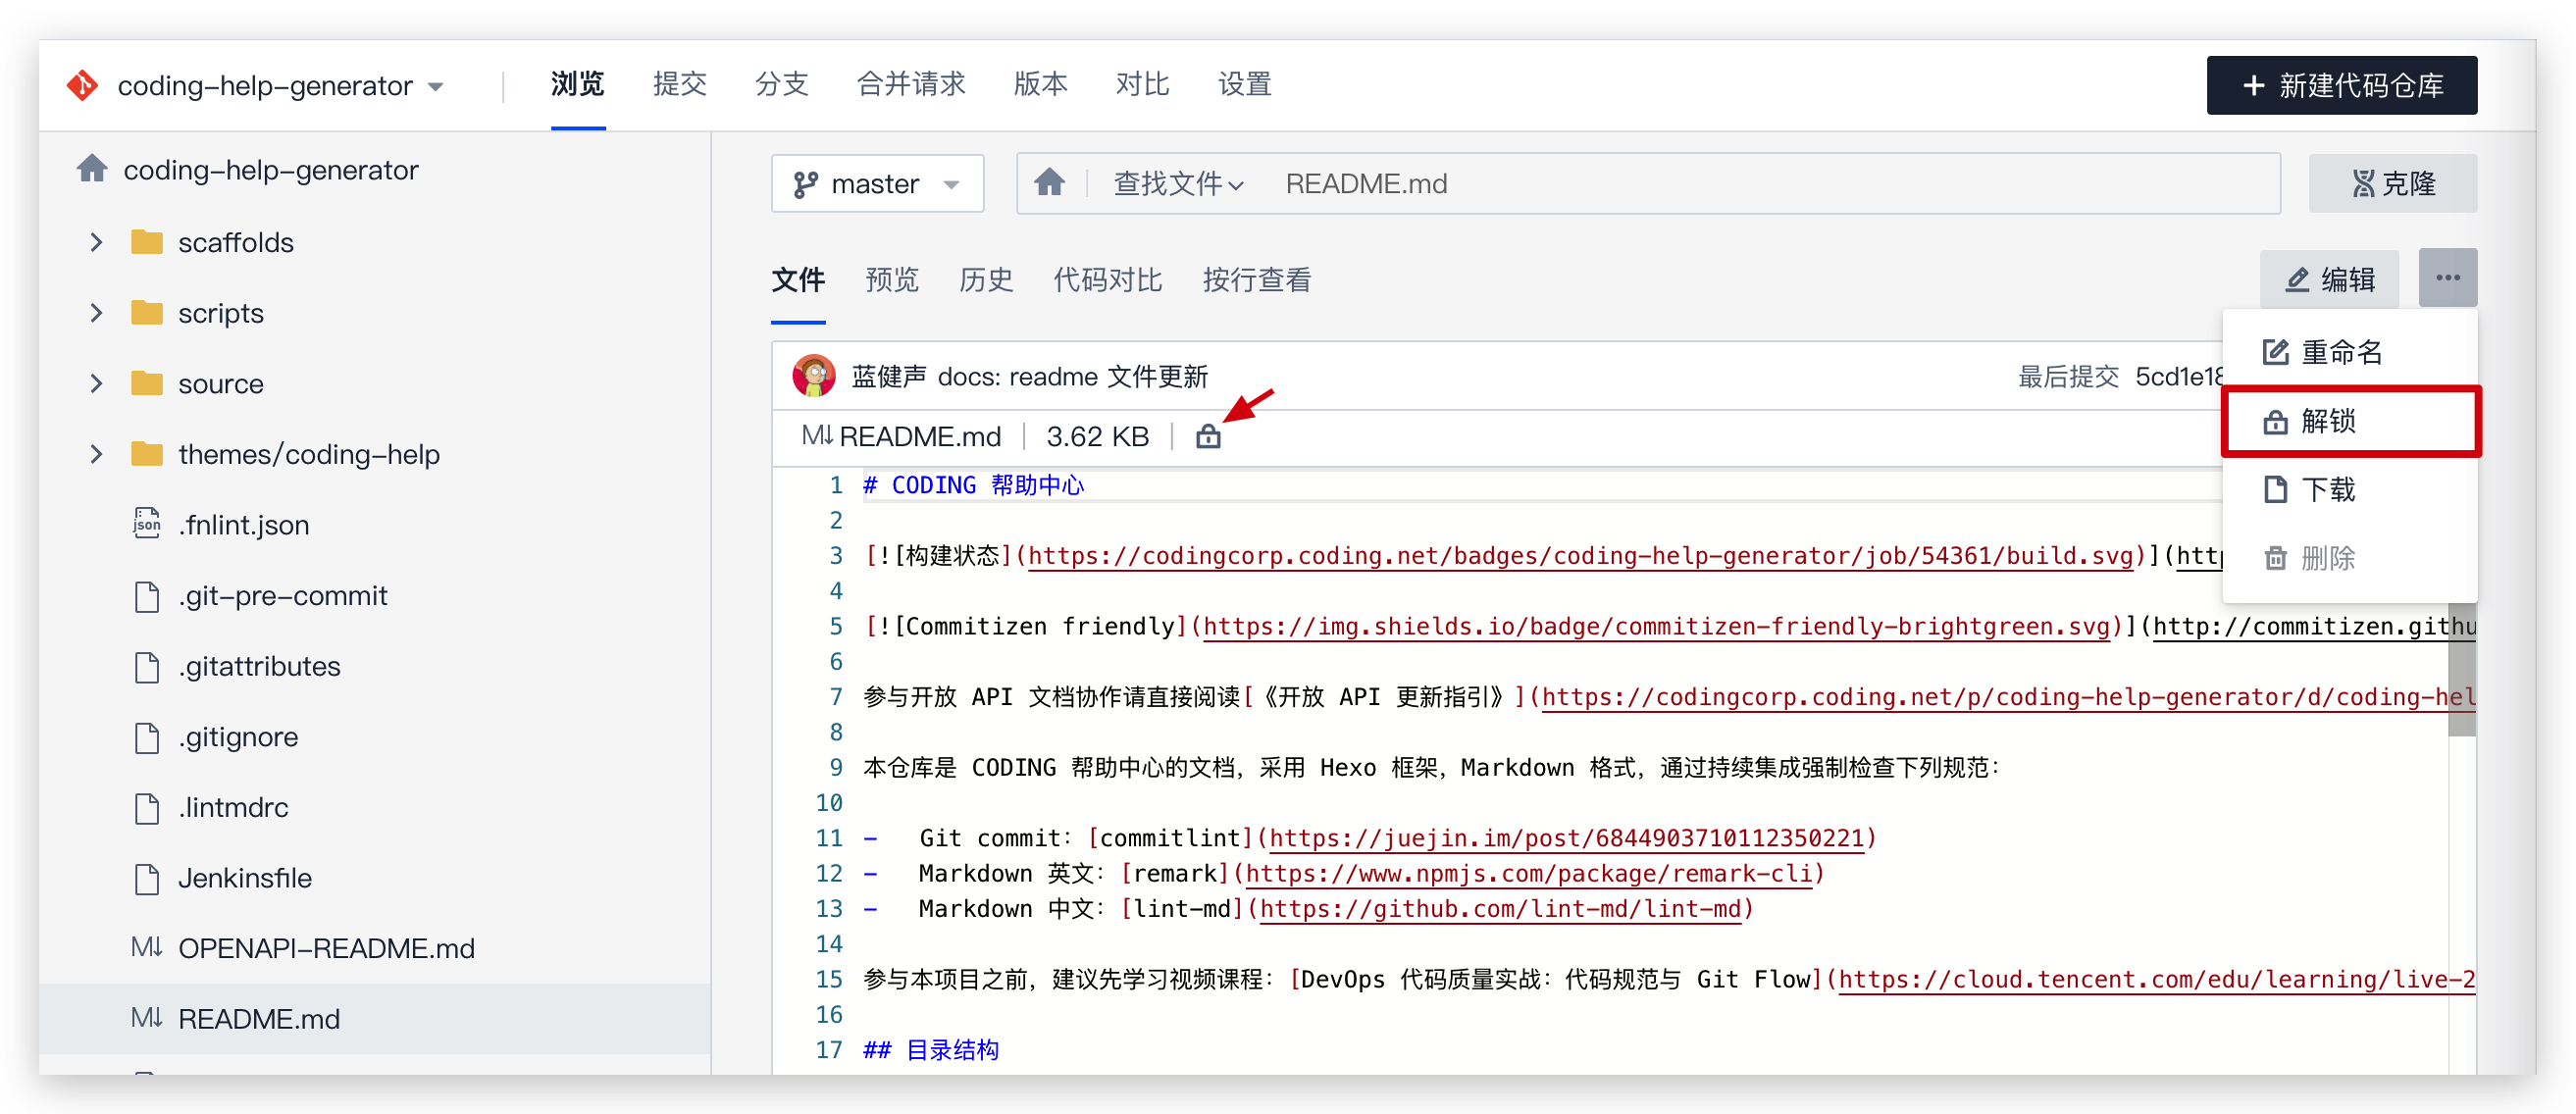Open the 提交 tab

coord(680,84)
